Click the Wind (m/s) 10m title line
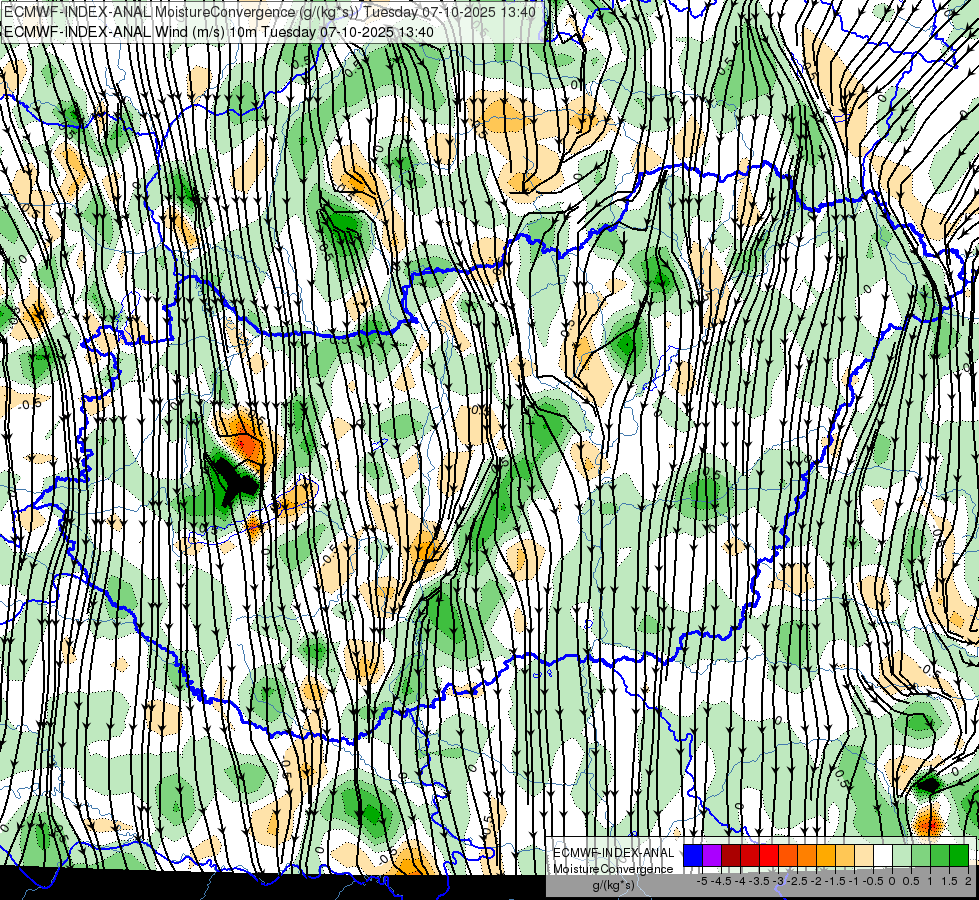The image size is (979, 900). 218,31
